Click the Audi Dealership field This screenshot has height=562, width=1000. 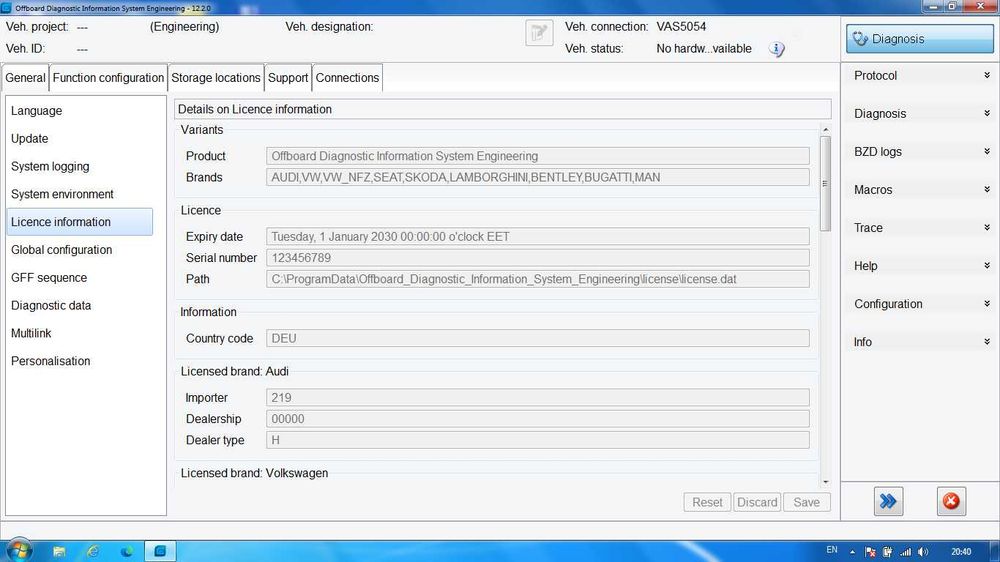[x=538, y=418]
